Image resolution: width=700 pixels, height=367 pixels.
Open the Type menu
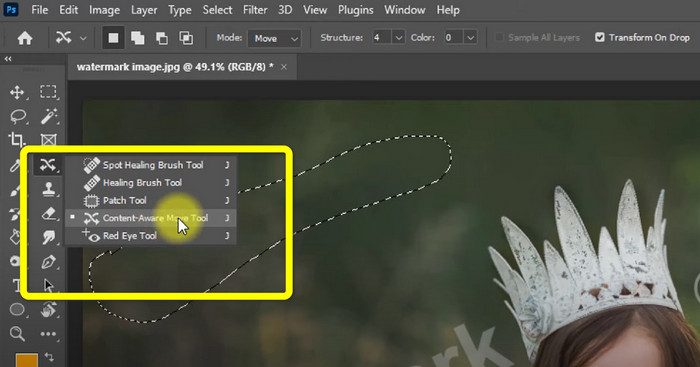pyautogui.click(x=179, y=10)
